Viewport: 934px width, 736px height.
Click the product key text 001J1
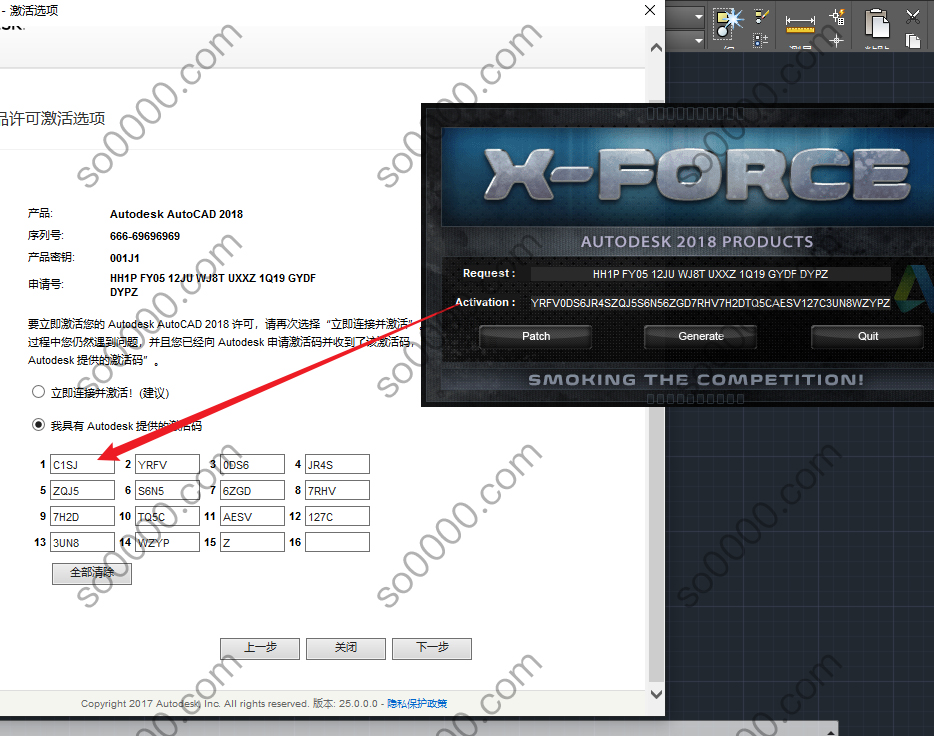point(124,258)
